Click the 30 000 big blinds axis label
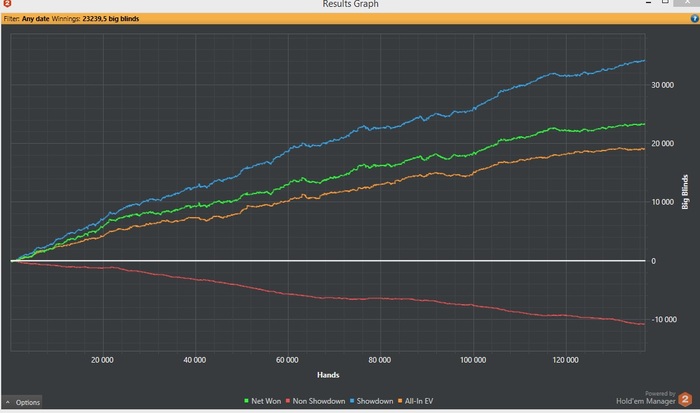 pyautogui.click(x=662, y=85)
